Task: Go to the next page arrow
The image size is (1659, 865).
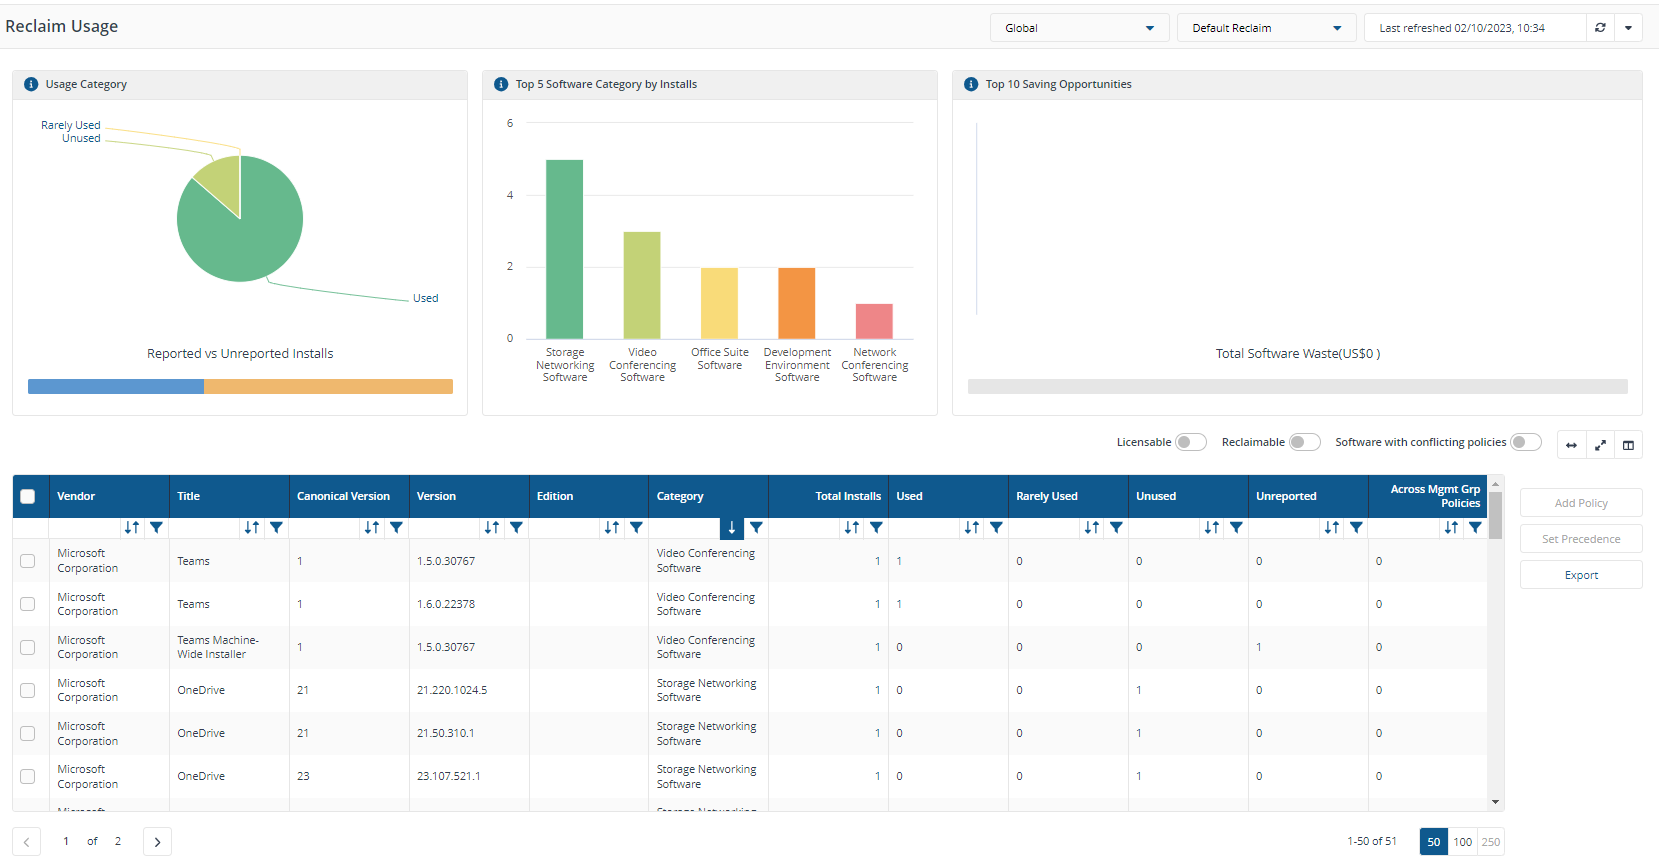Action: [x=157, y=842]
